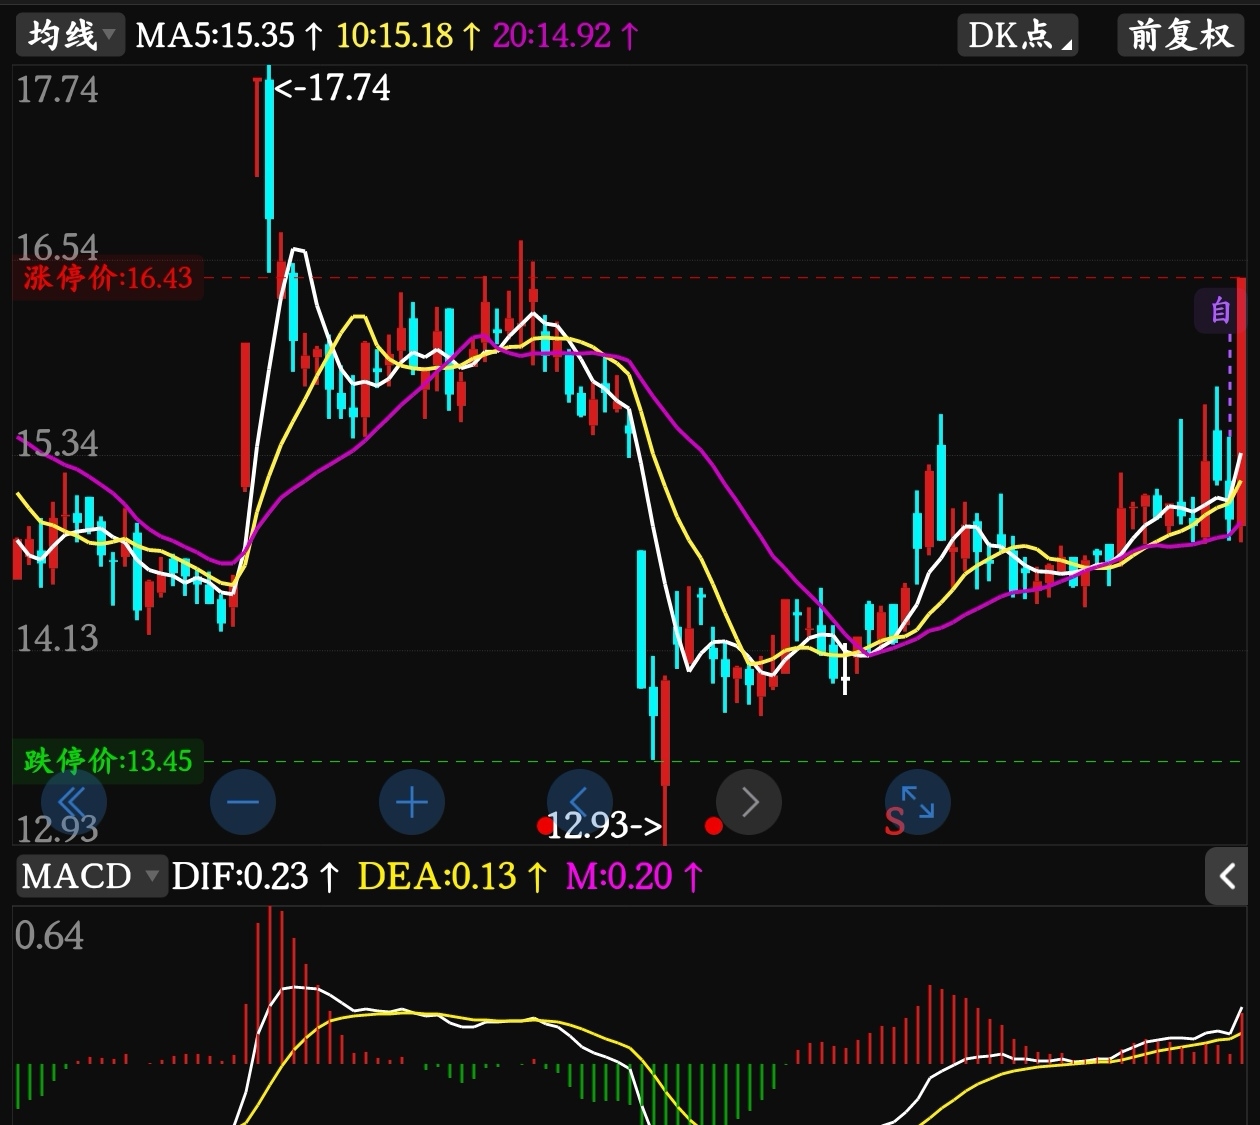The height and width of the screenshot is (1125, 1260).
Task: Click the red S sell signal marker
Action: coord(895,822)
